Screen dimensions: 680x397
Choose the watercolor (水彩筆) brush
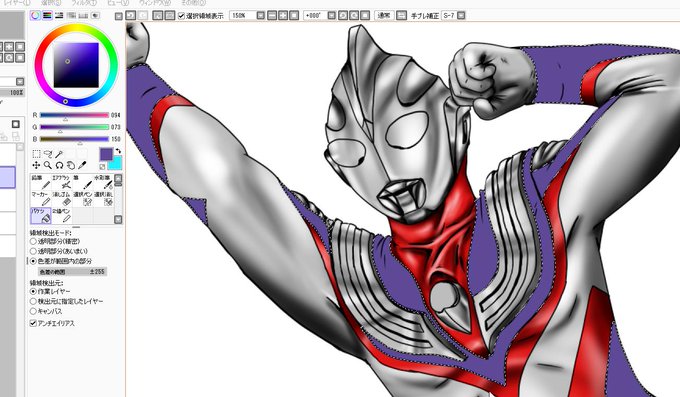click(103, 182)
